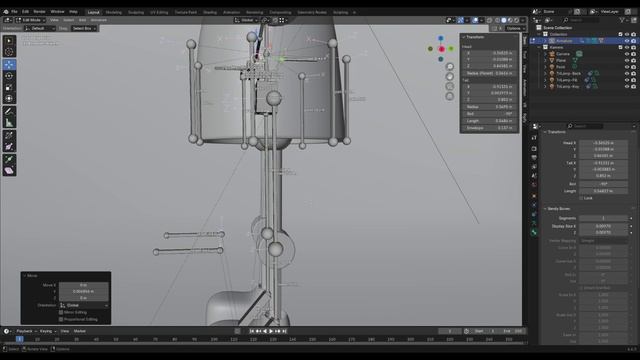The width and height of the screenshot is (640, 360).
Task: Open the timeline Marker menu
Action: [x=80, y=331]
